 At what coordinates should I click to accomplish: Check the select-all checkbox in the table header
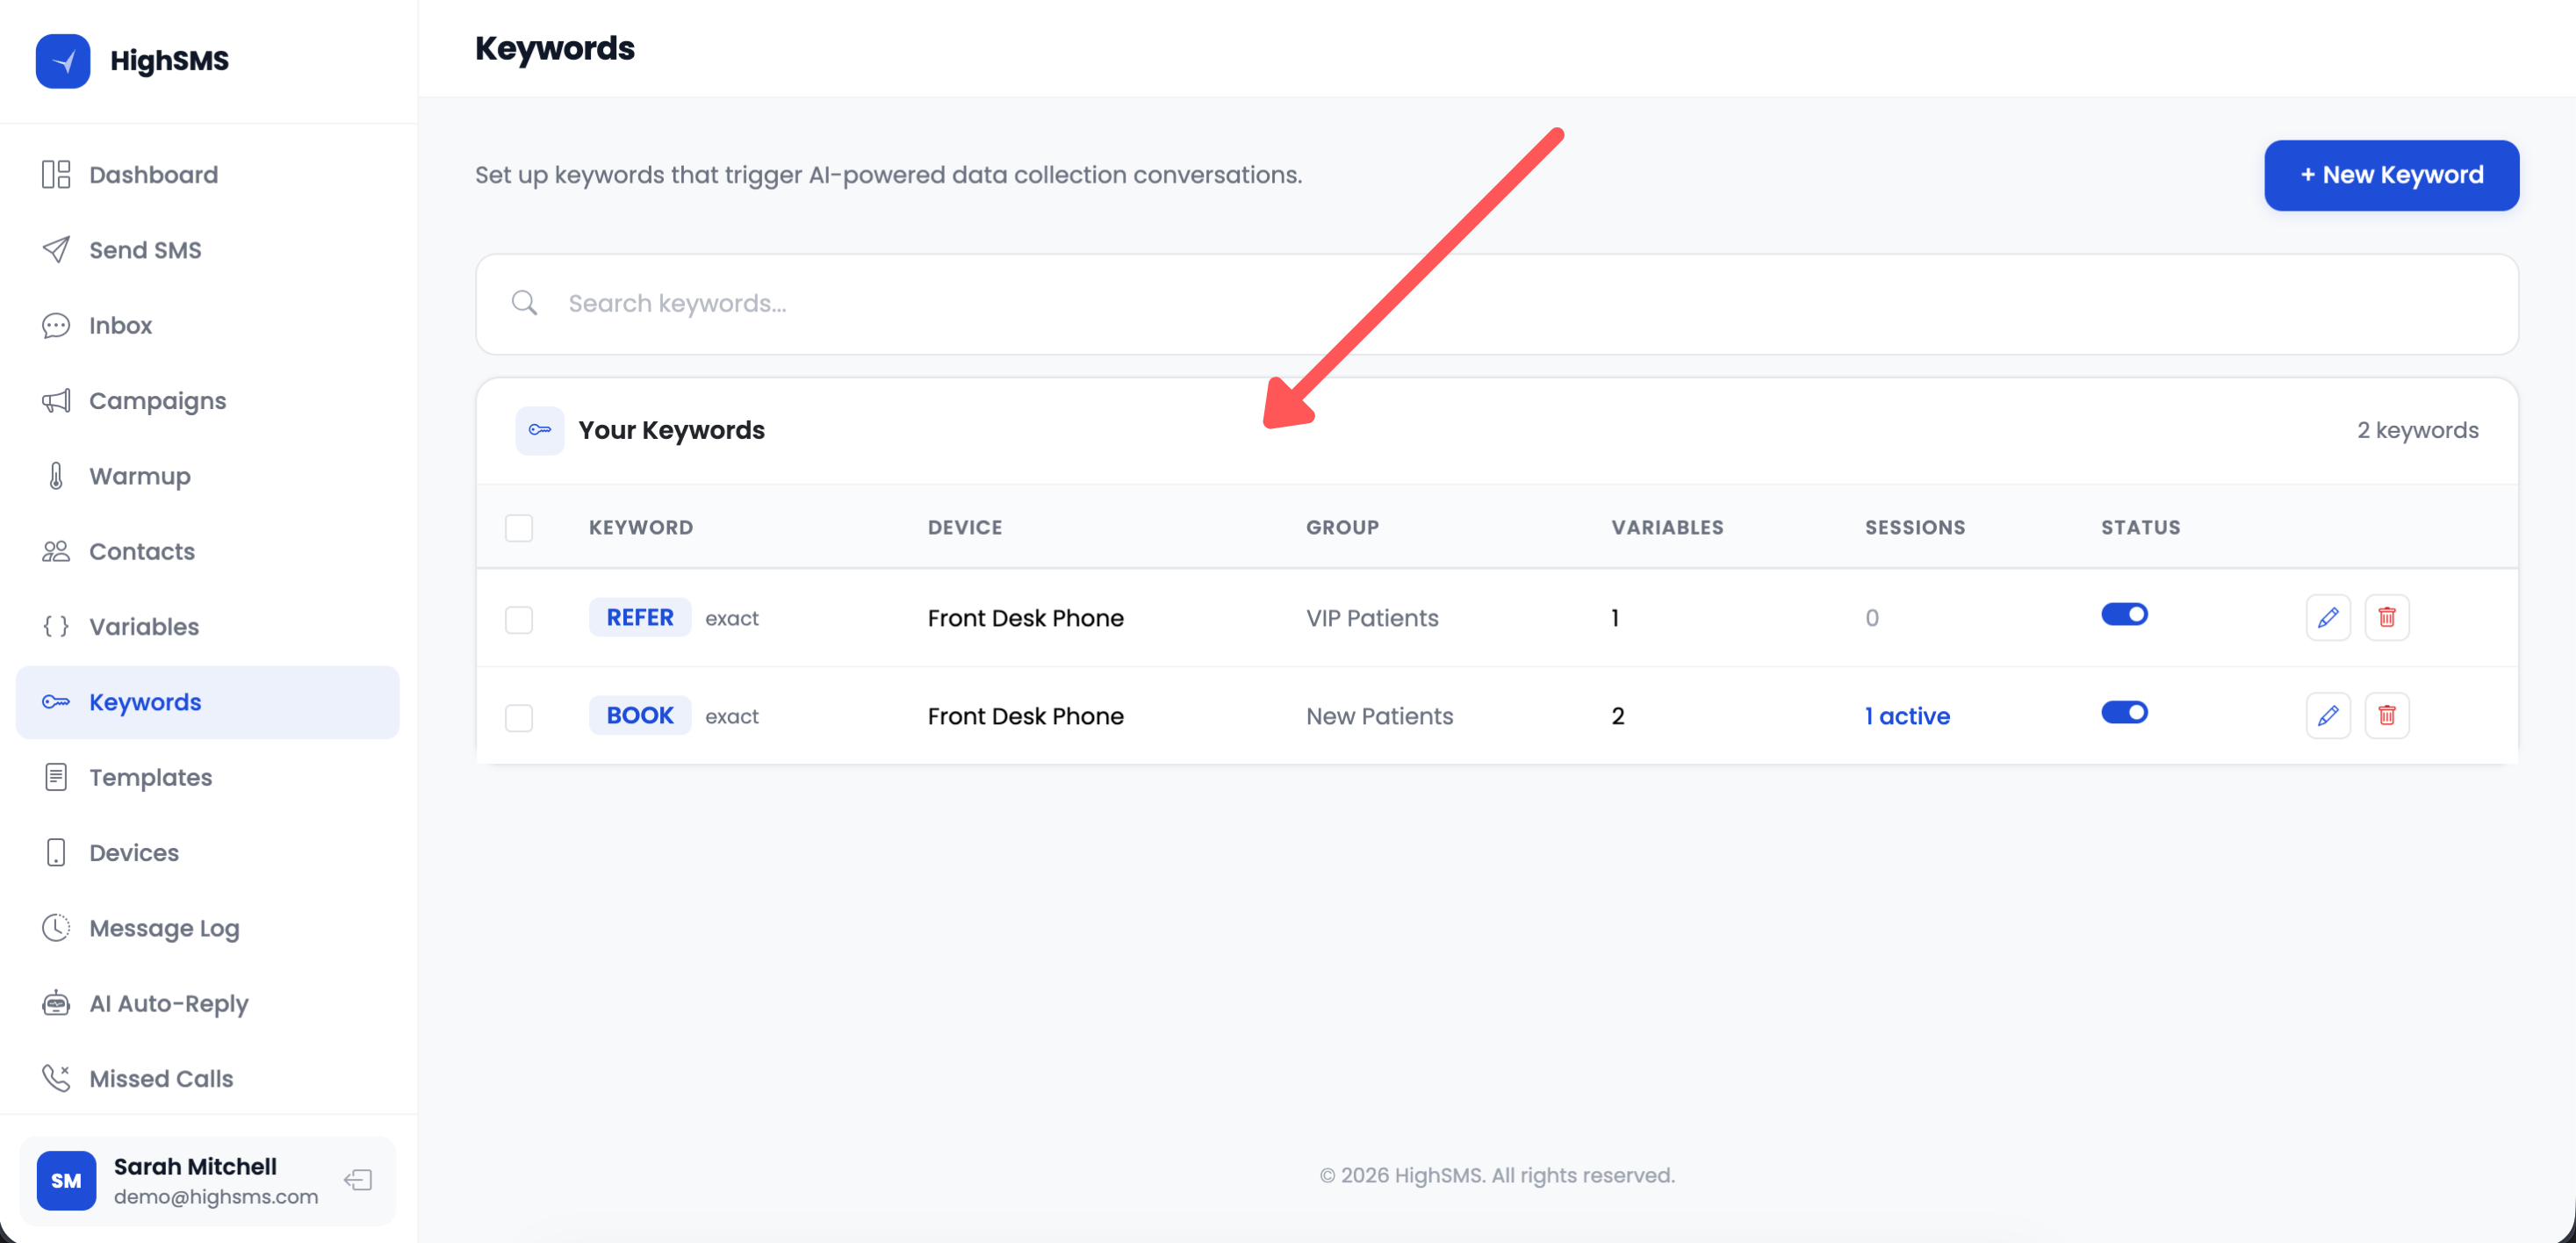pyautogui.click(x=519, y=527)
